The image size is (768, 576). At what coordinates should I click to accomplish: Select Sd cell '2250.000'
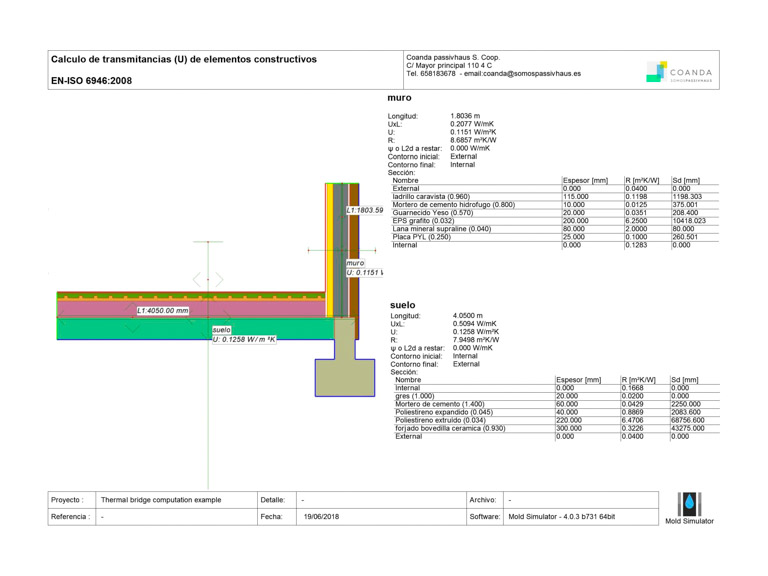pyautogui.click(x=686, y=404)
